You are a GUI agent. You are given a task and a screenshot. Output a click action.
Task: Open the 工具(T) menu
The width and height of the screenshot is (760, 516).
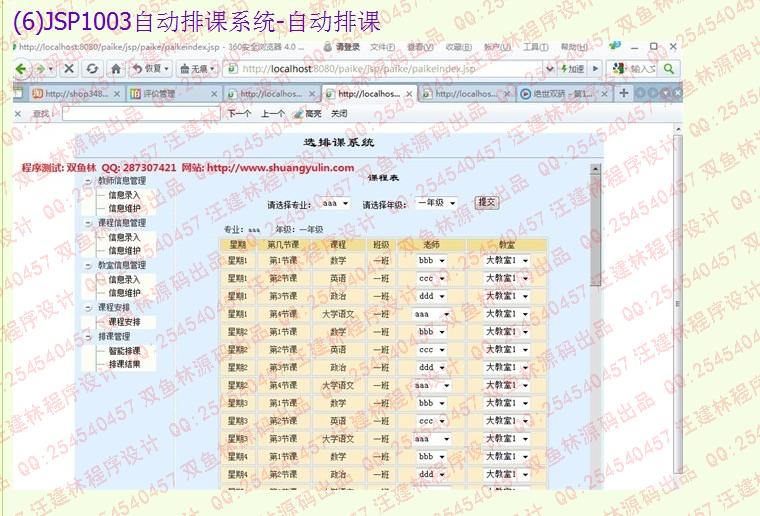[536, 47]
